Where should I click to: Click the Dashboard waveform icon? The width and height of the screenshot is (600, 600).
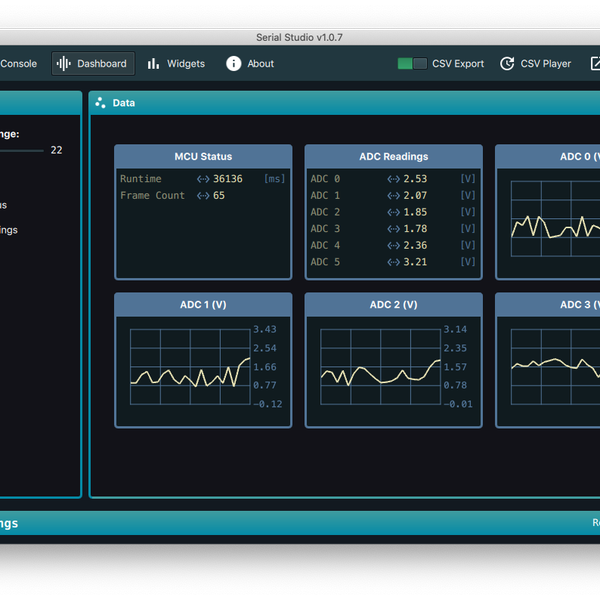[x=64, y=64]
